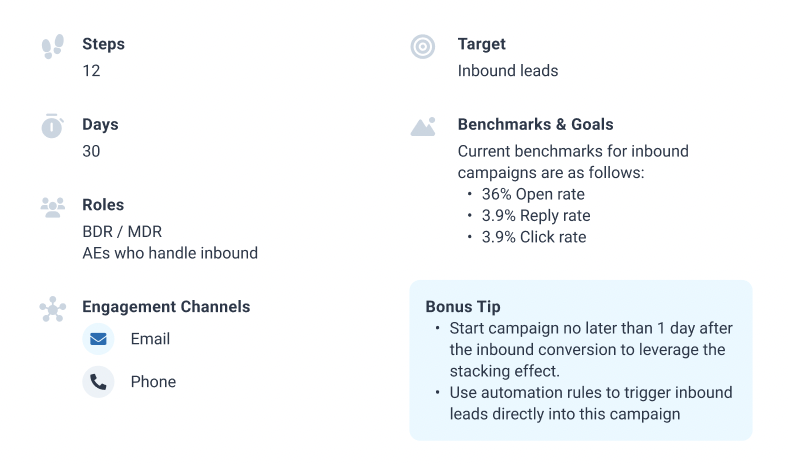Select the BDR / MDR role text
This screenshot has width=788, height=464.
point(122,232)
